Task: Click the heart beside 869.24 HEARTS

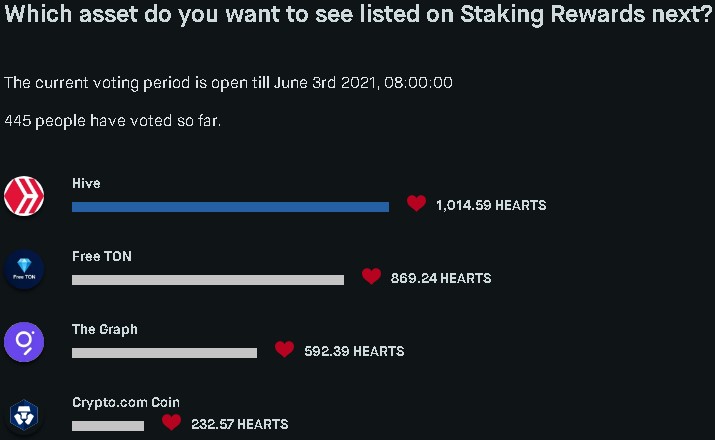Action: tap(371, 276)
